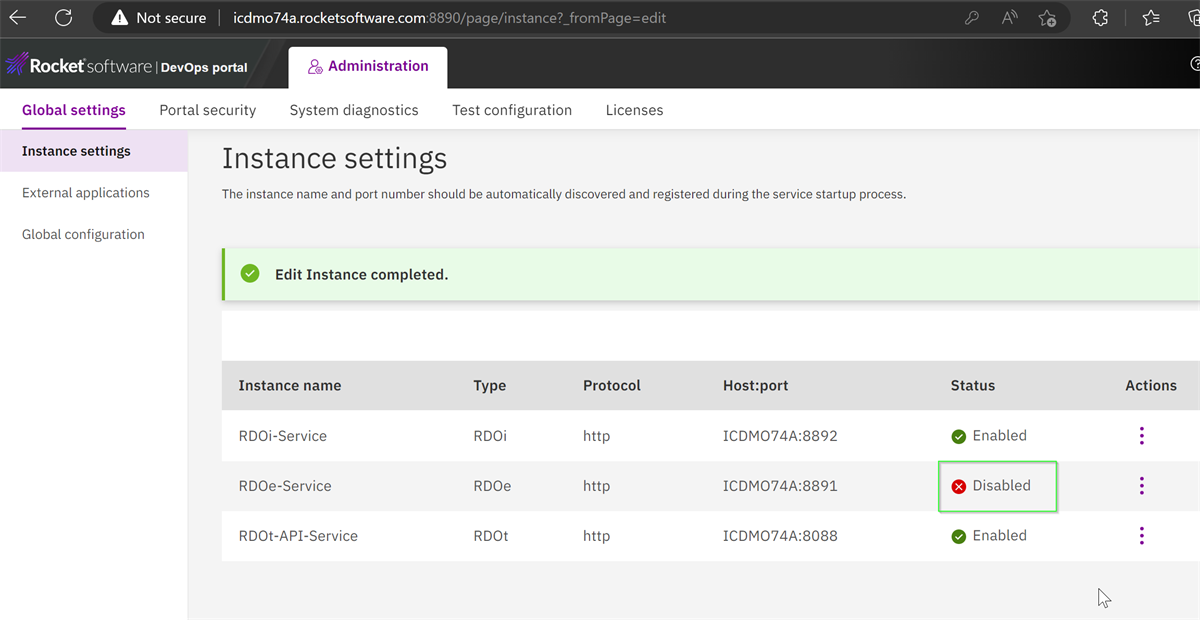The height and width of the screenshot is (620, 1200).
Task: Click the browser back arrow
Action: [17, 17]
